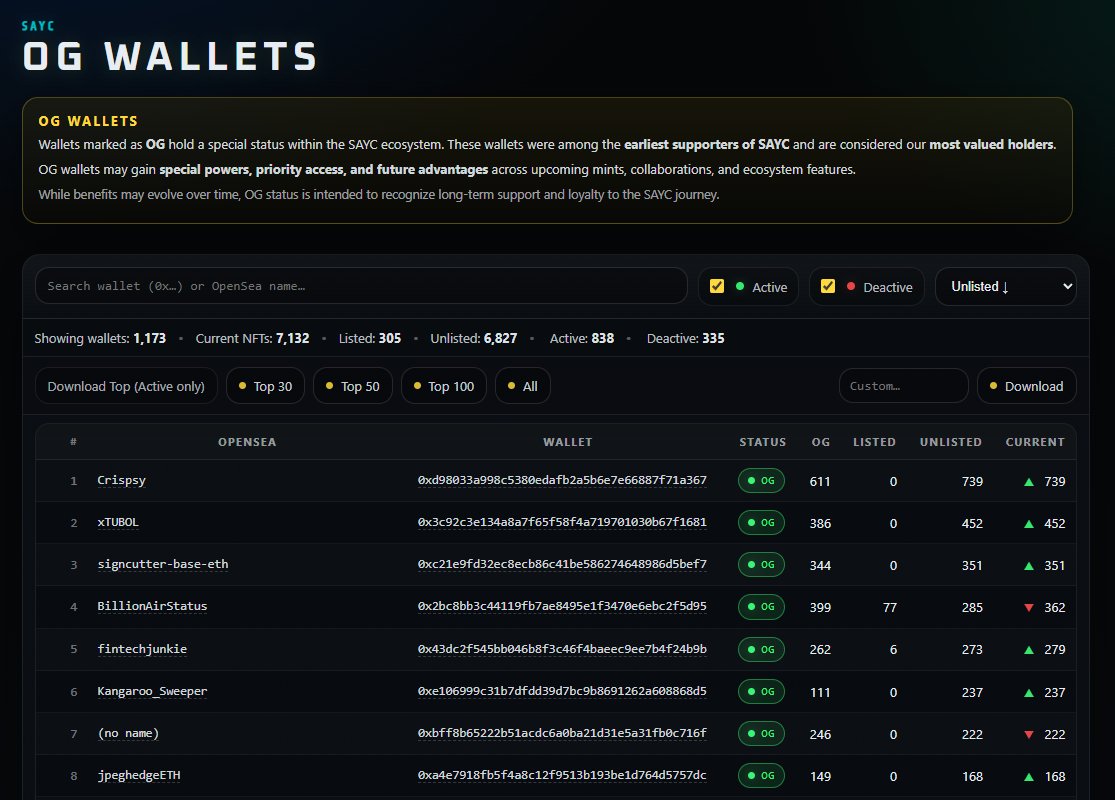Open wallet address 0x2bc8bb3c...c2f5d95
This screenshot has width=1115, height=800.
(562, 606)
